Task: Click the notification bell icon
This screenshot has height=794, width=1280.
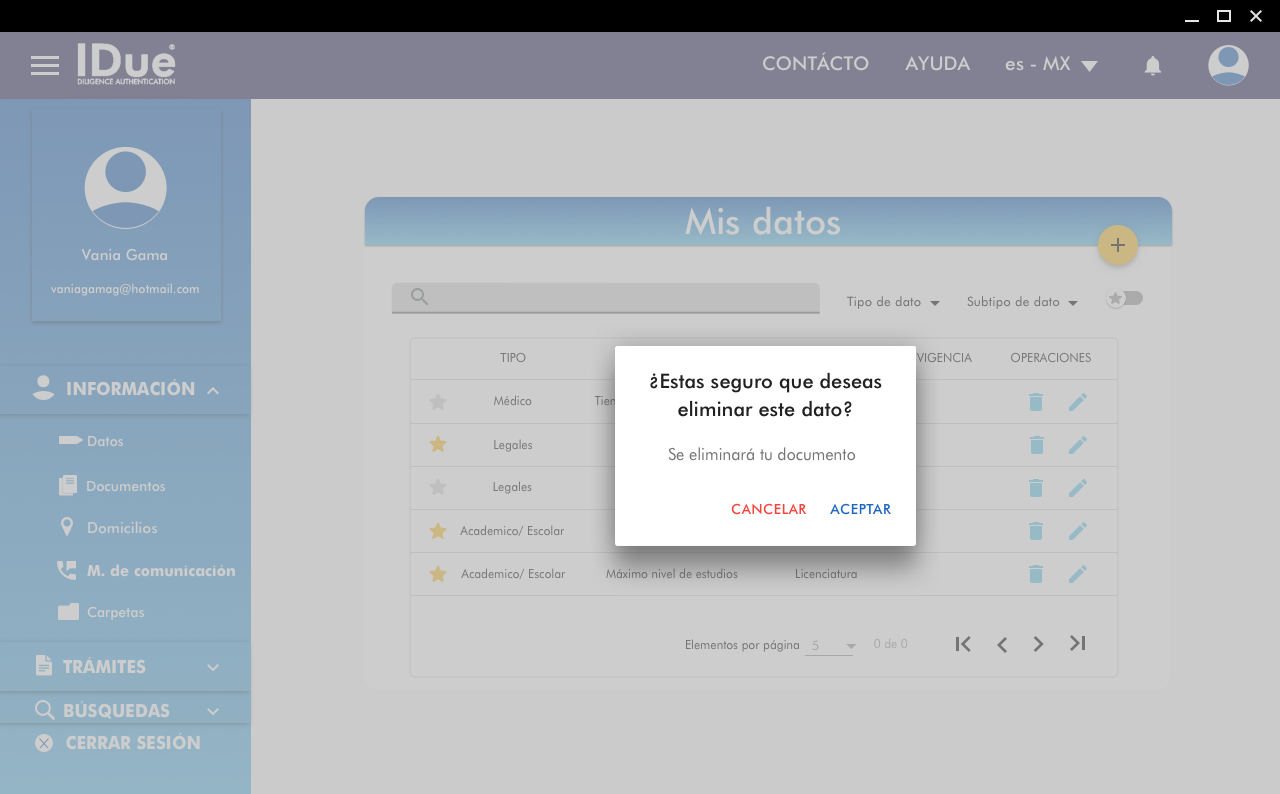Action: coord(1152,66)
